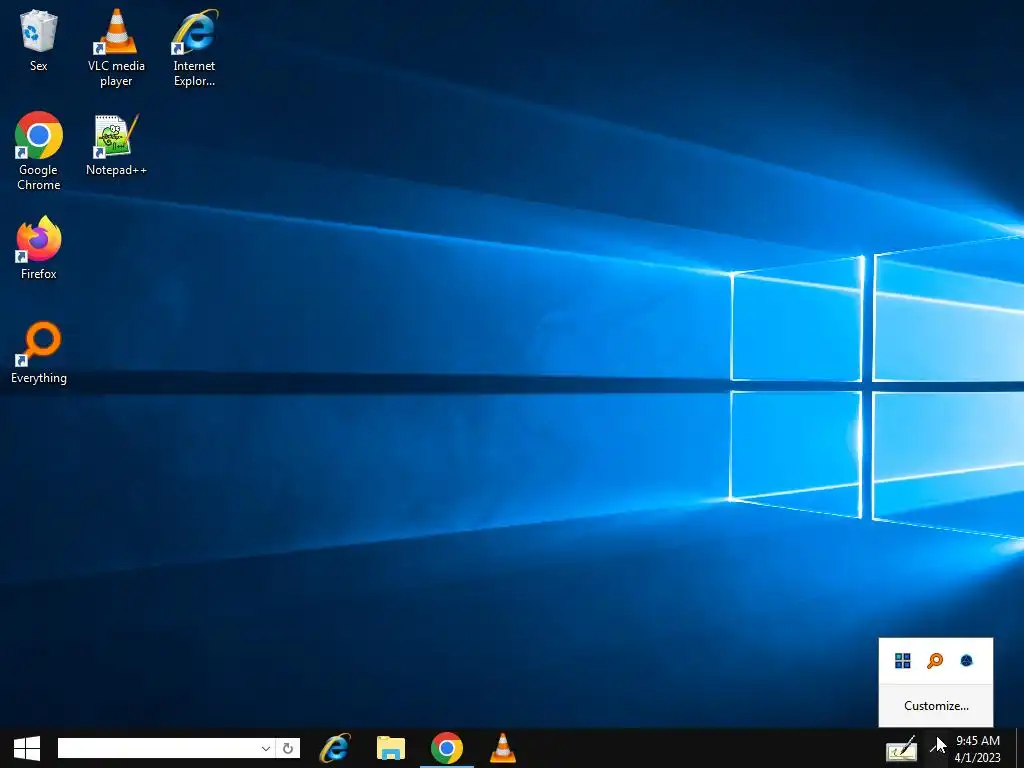Select the VLC media player desktop shortcut
The height and width of the screenshot is (768, 1024).
(x=116, y=48)
